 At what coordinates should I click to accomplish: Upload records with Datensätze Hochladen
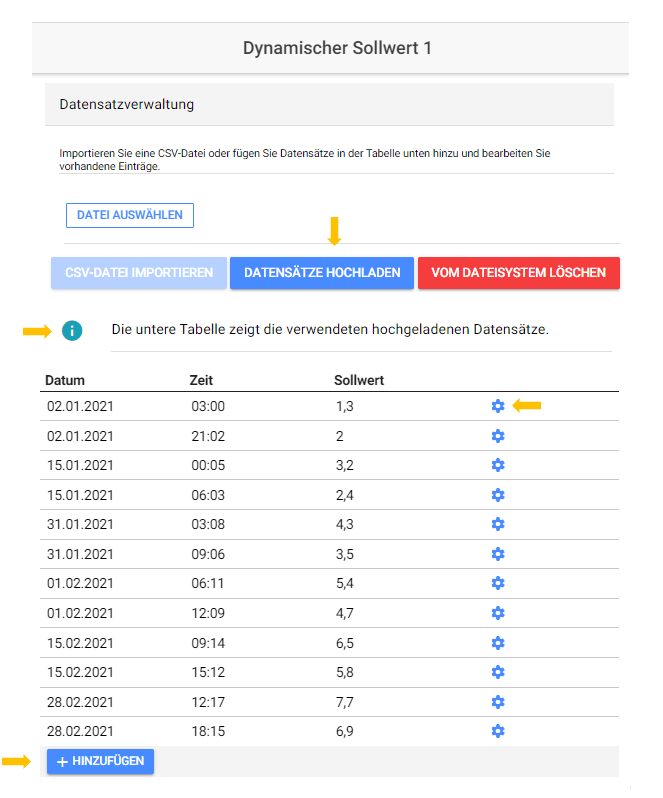[x=322, y=273]
